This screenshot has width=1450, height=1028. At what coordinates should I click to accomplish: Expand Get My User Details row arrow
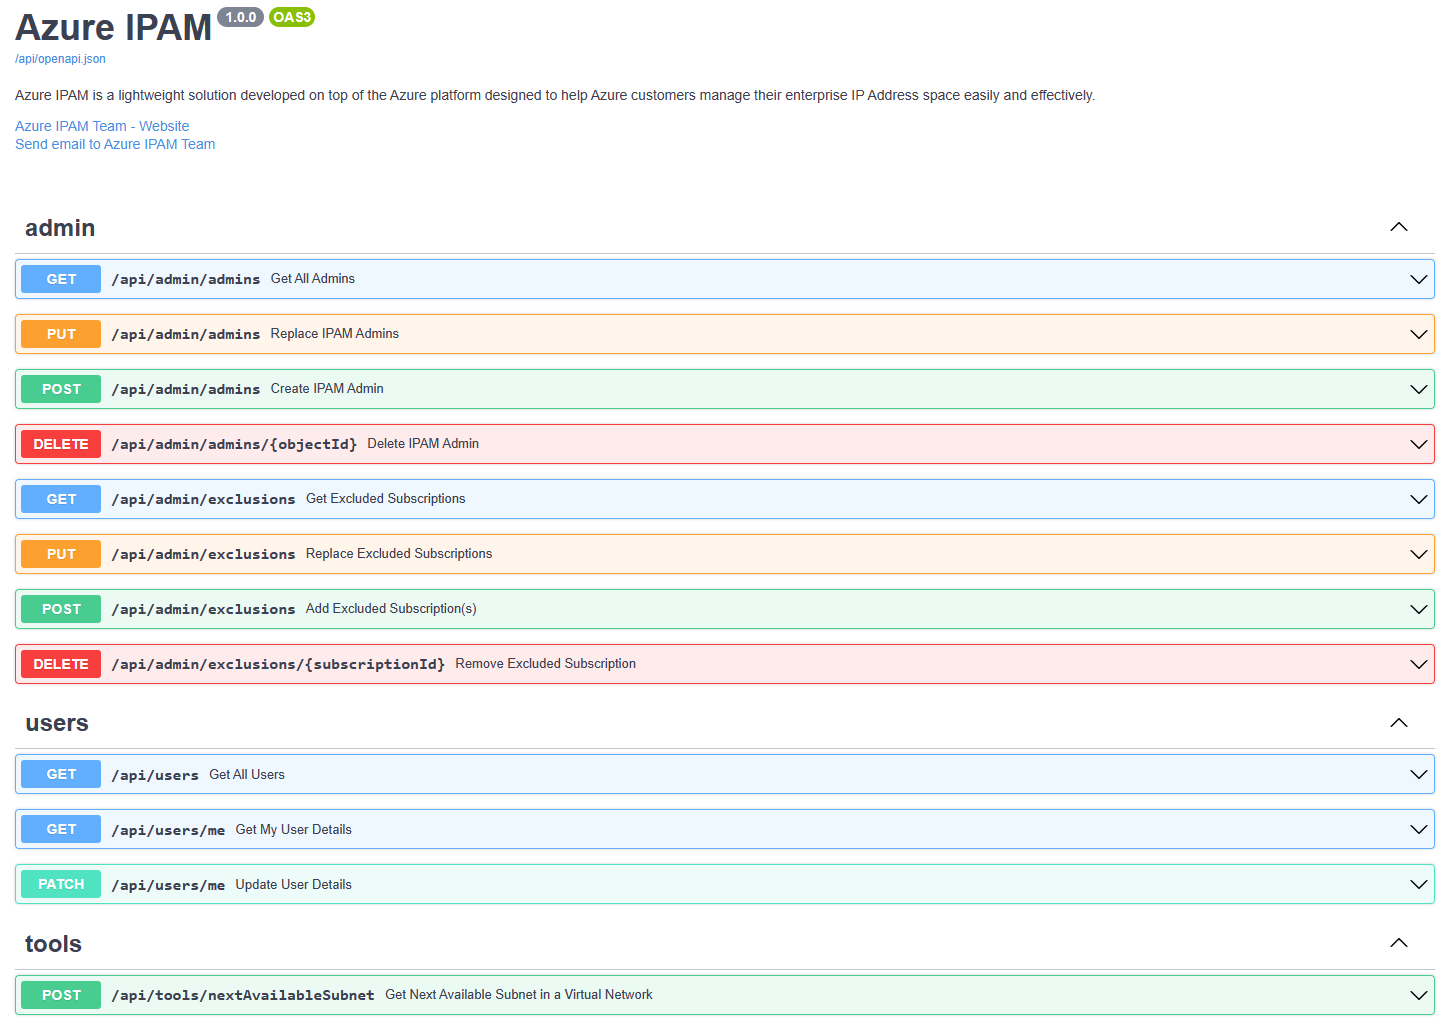coord(1418,829)
